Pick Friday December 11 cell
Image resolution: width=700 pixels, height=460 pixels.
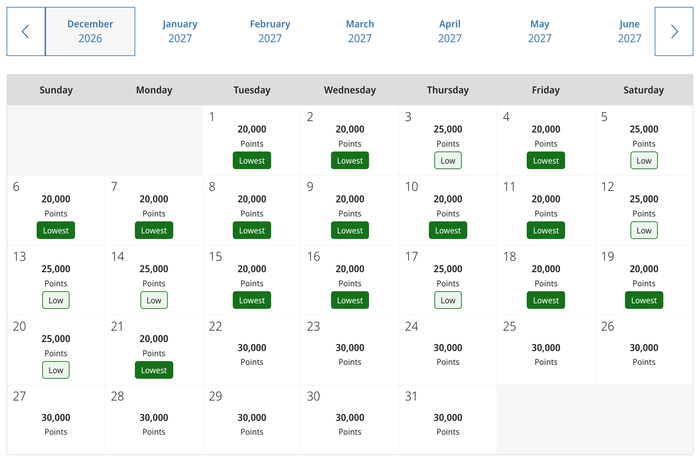click(546, 210)
